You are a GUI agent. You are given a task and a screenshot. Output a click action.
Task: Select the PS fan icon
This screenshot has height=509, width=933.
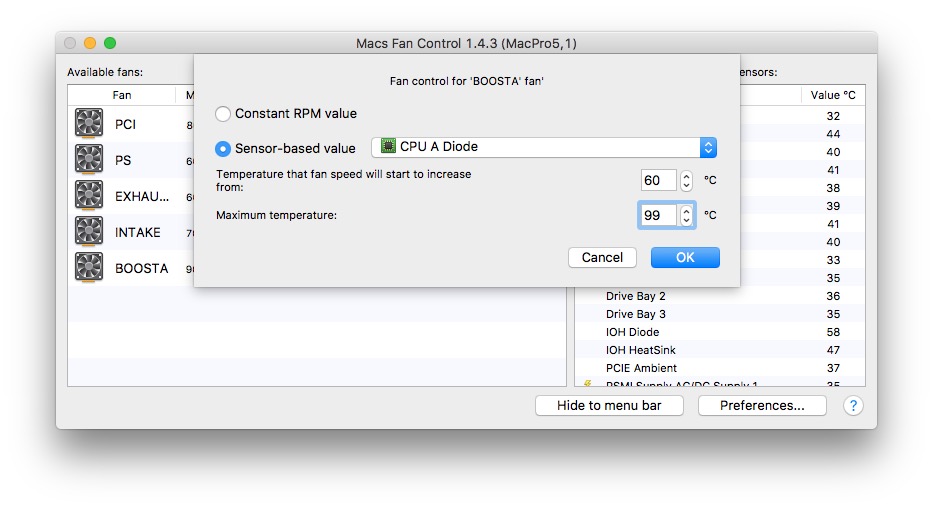89,159
